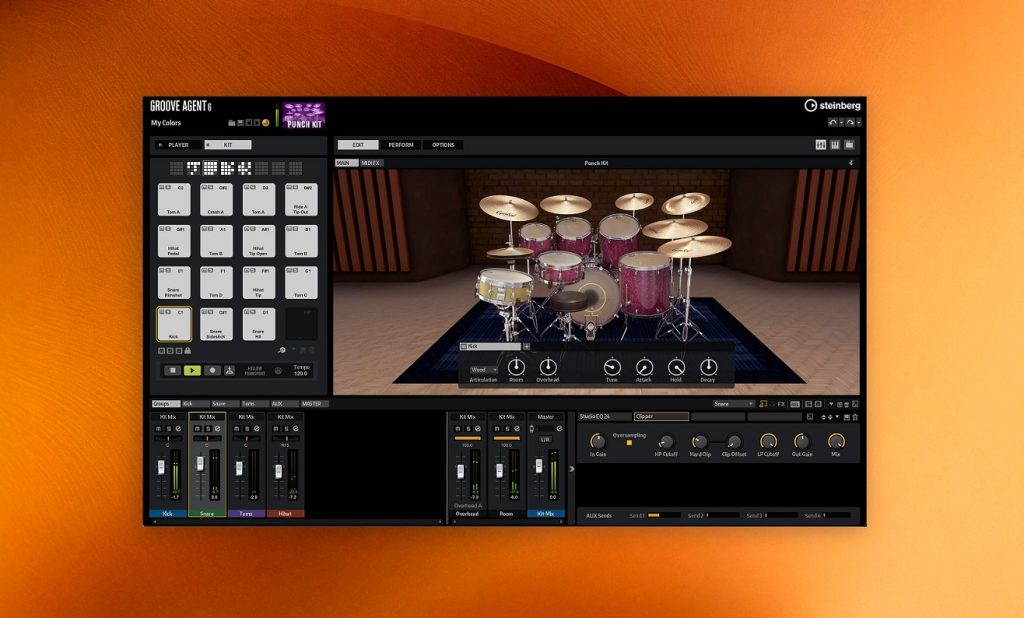Mute the Kick channel in mixer

157,429
